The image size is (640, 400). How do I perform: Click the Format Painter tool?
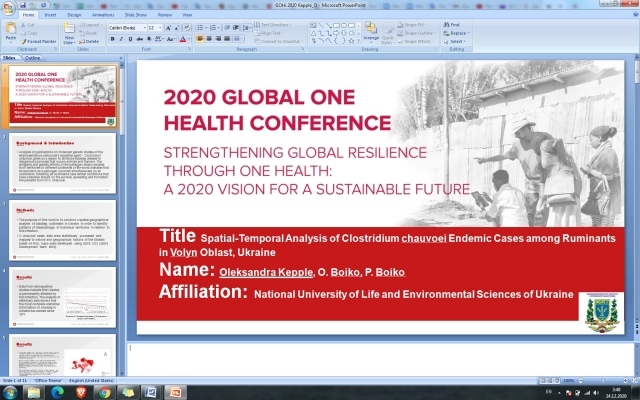(40, 41)
